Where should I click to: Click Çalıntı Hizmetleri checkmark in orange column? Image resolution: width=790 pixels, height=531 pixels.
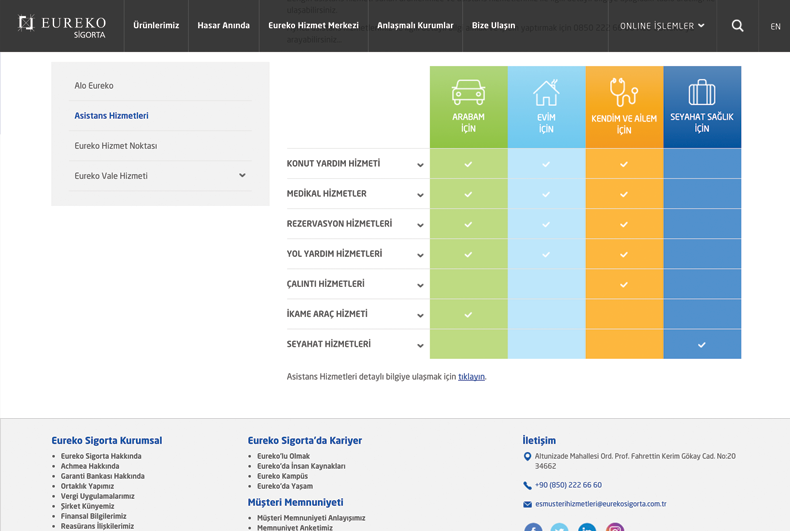(624, 284)
